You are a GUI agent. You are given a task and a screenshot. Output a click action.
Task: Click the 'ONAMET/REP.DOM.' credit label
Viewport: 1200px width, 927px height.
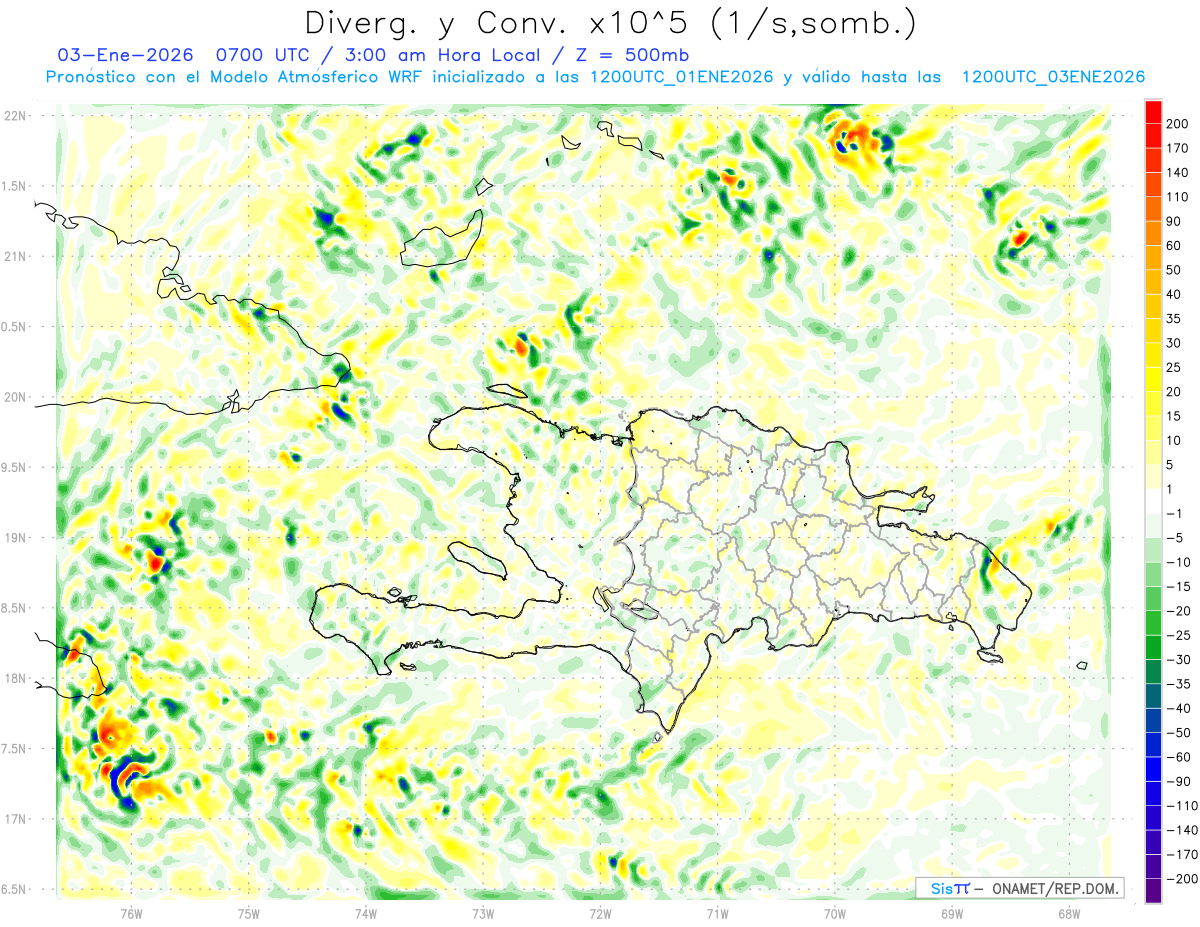tap(1055, 889)
